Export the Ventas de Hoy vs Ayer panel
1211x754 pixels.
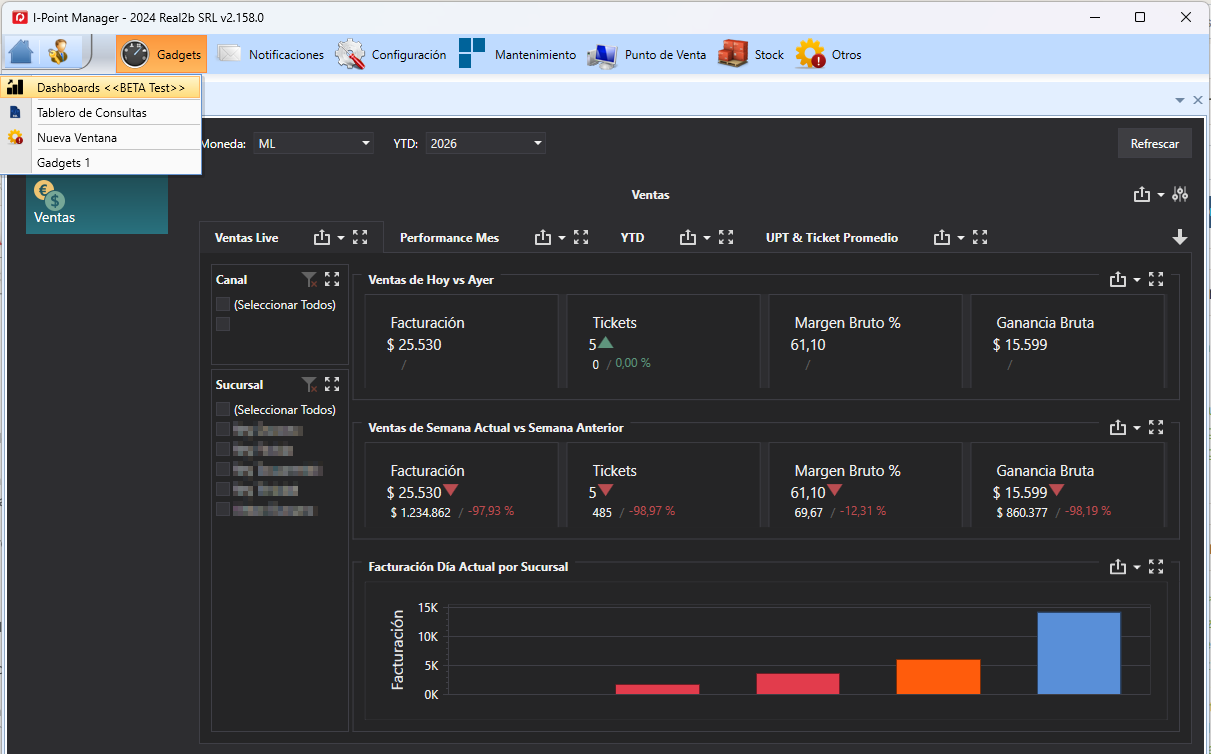click(1118, 280)
